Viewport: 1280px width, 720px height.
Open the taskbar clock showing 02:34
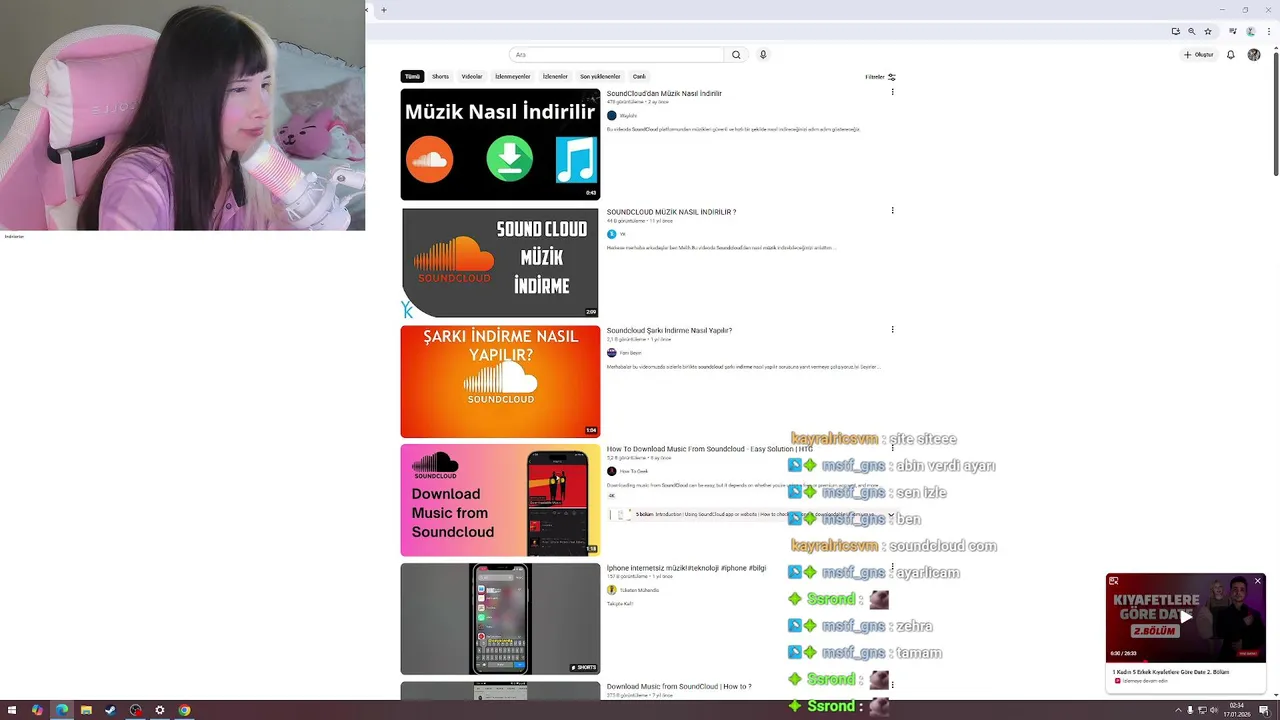click(x=1237, y=710)
